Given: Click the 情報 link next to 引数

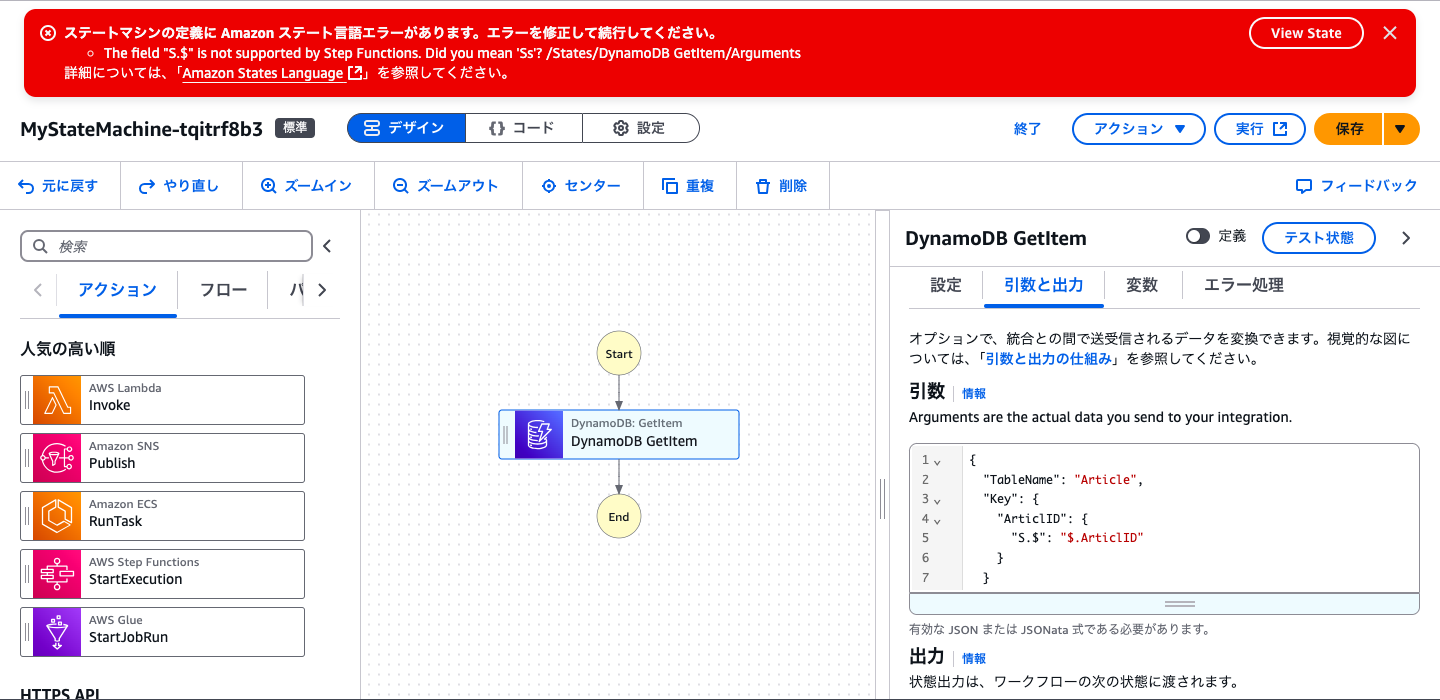Looking at the screenshot, I should [974, 394].
